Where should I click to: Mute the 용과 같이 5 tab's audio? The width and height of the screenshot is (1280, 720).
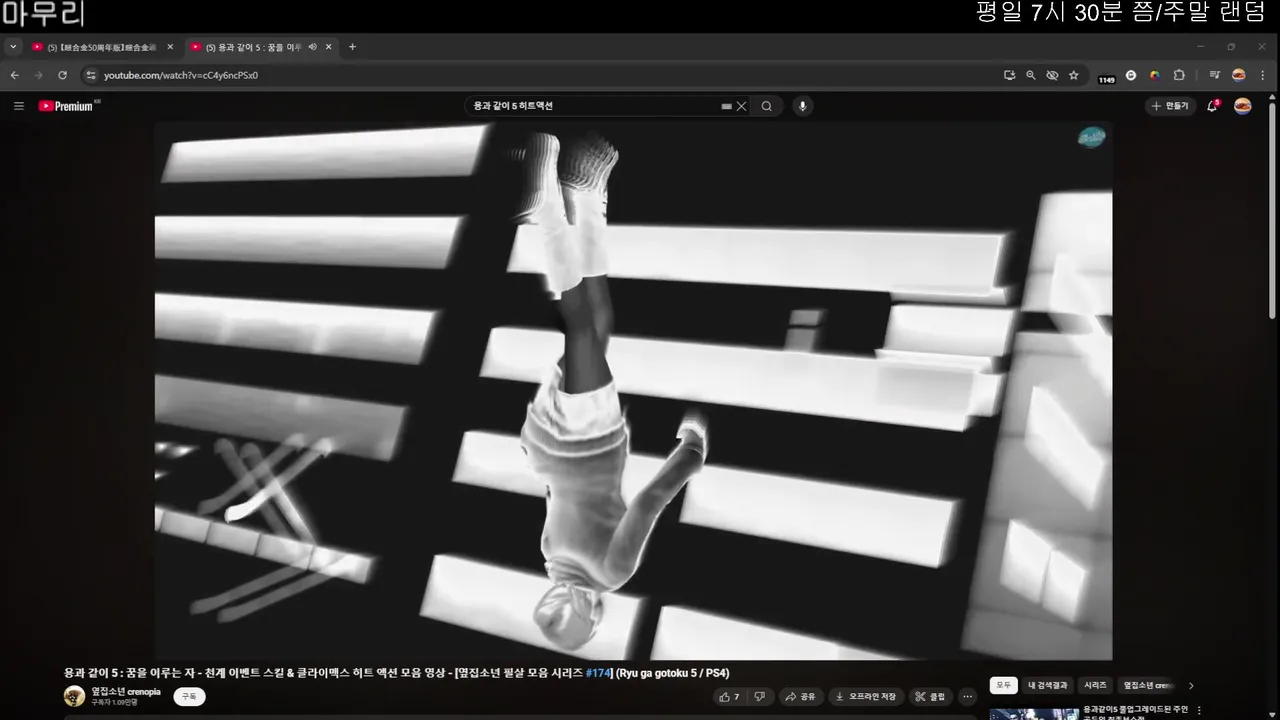pos(313,47)
